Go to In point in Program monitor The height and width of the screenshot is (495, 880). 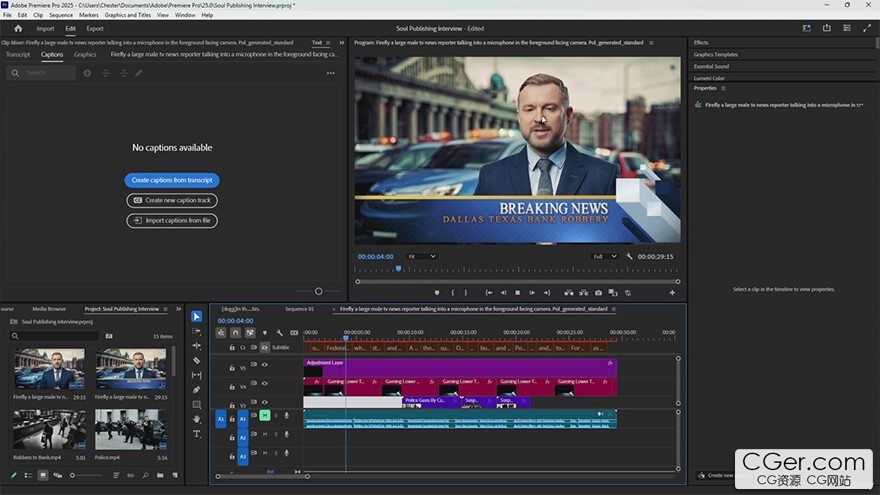(489, 292)
